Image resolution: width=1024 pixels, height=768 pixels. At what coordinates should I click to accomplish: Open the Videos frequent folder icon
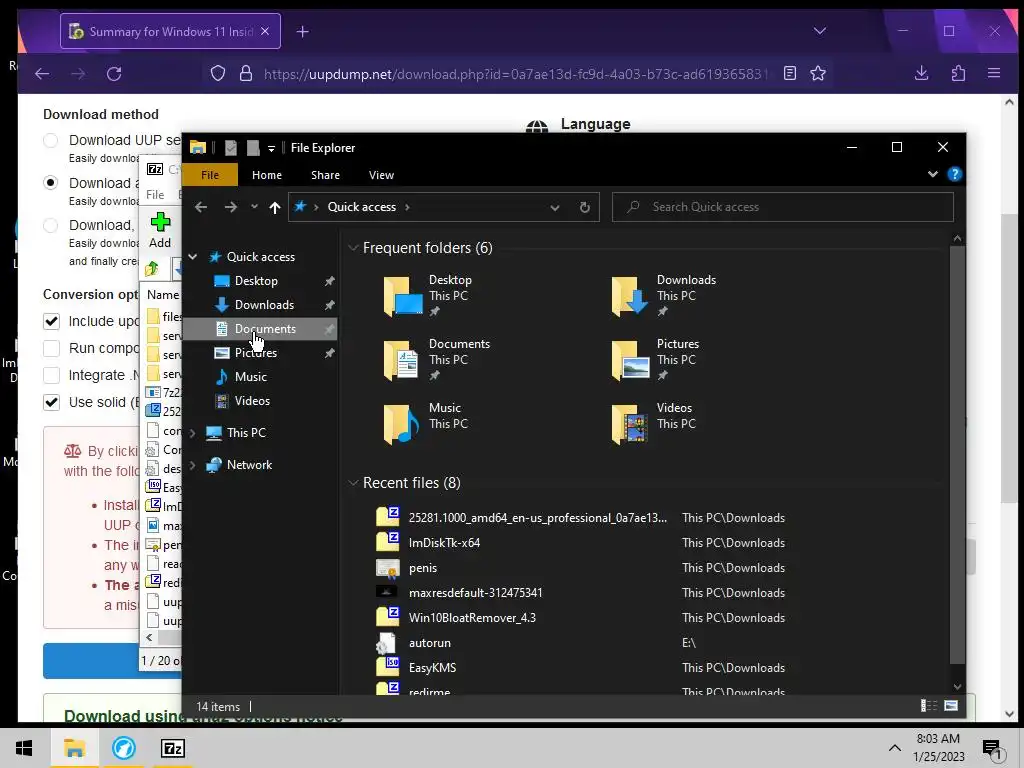coord(631,424)
